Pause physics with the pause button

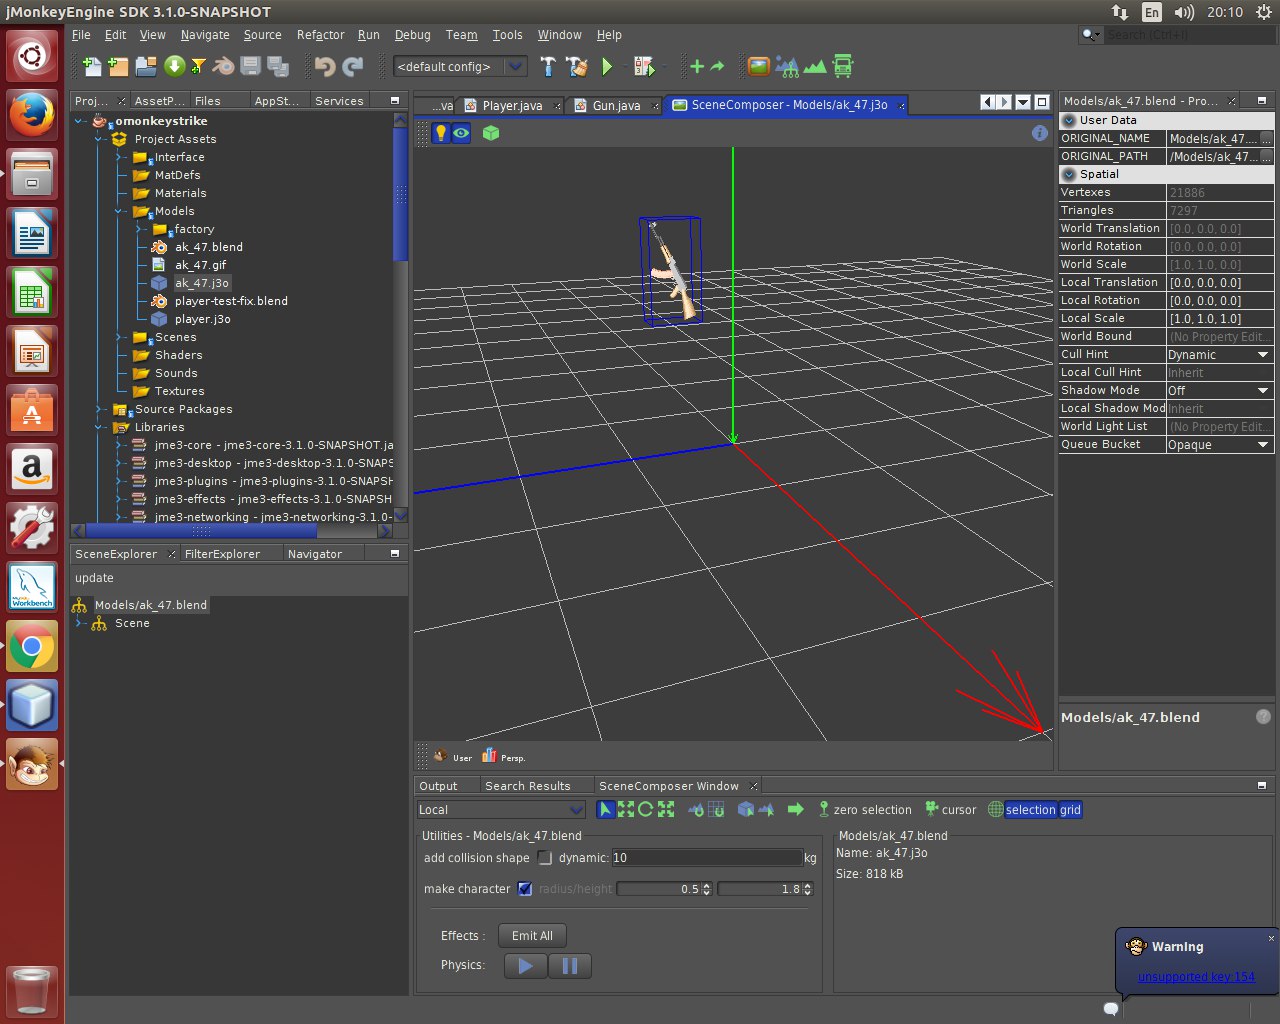tap(570, 966)
